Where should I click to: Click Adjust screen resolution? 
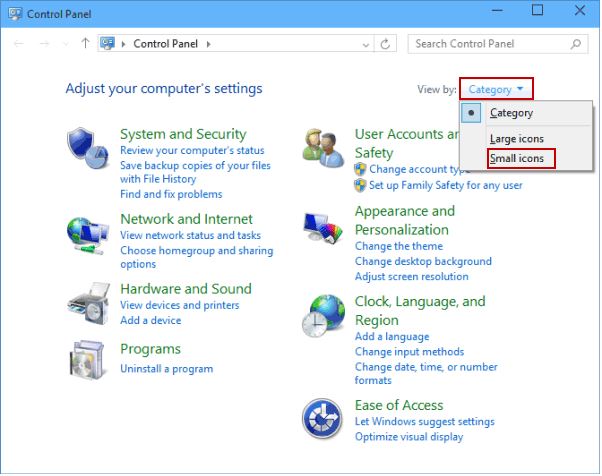[412, 277]
